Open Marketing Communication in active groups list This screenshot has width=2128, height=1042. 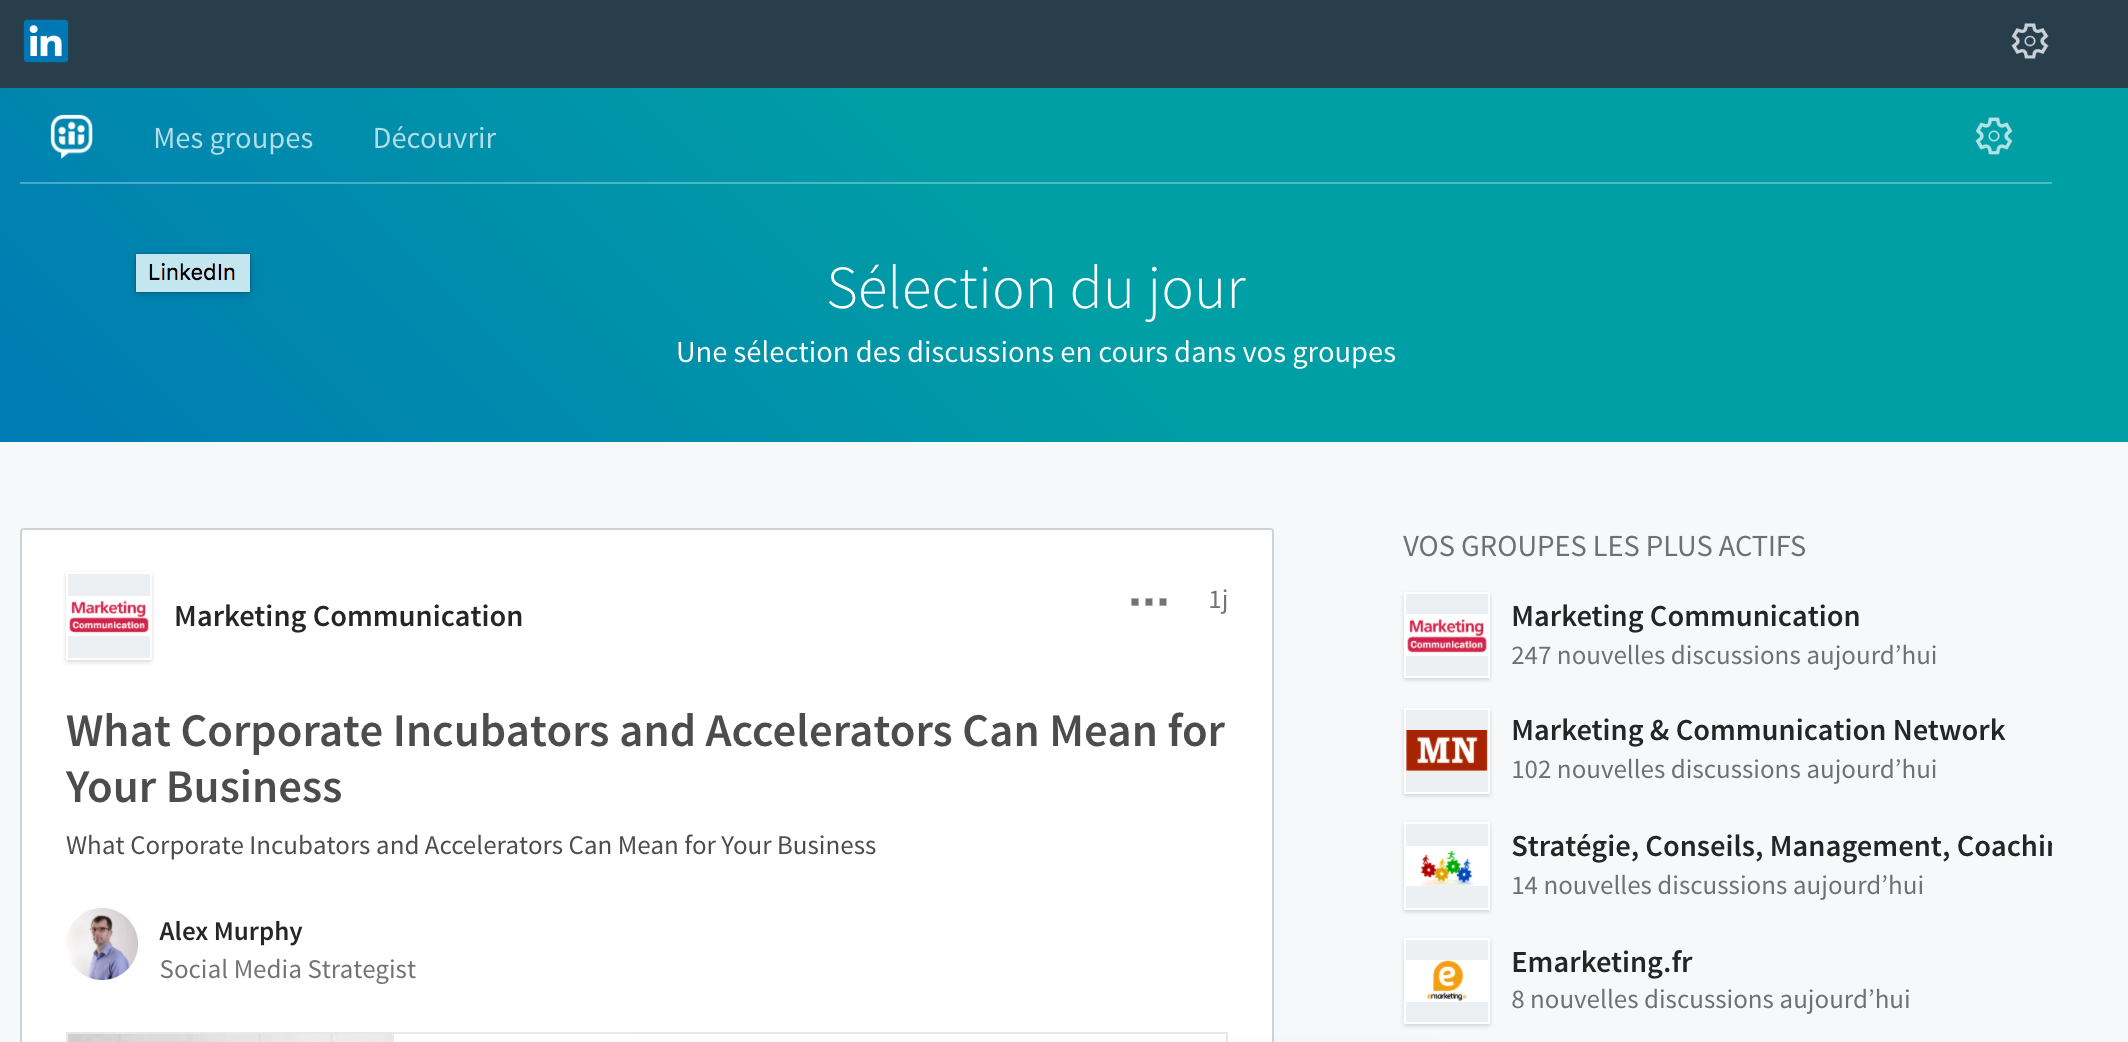[x=1686, y=616]
